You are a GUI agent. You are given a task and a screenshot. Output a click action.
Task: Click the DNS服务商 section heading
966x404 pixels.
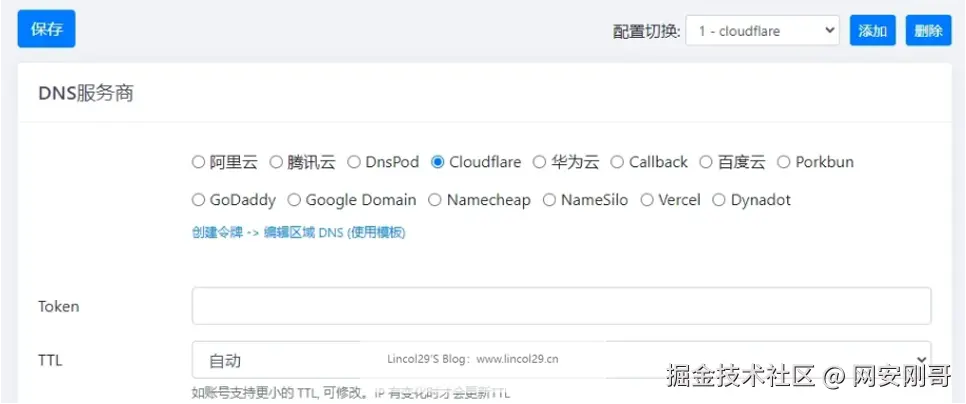(x=86, y=94)
